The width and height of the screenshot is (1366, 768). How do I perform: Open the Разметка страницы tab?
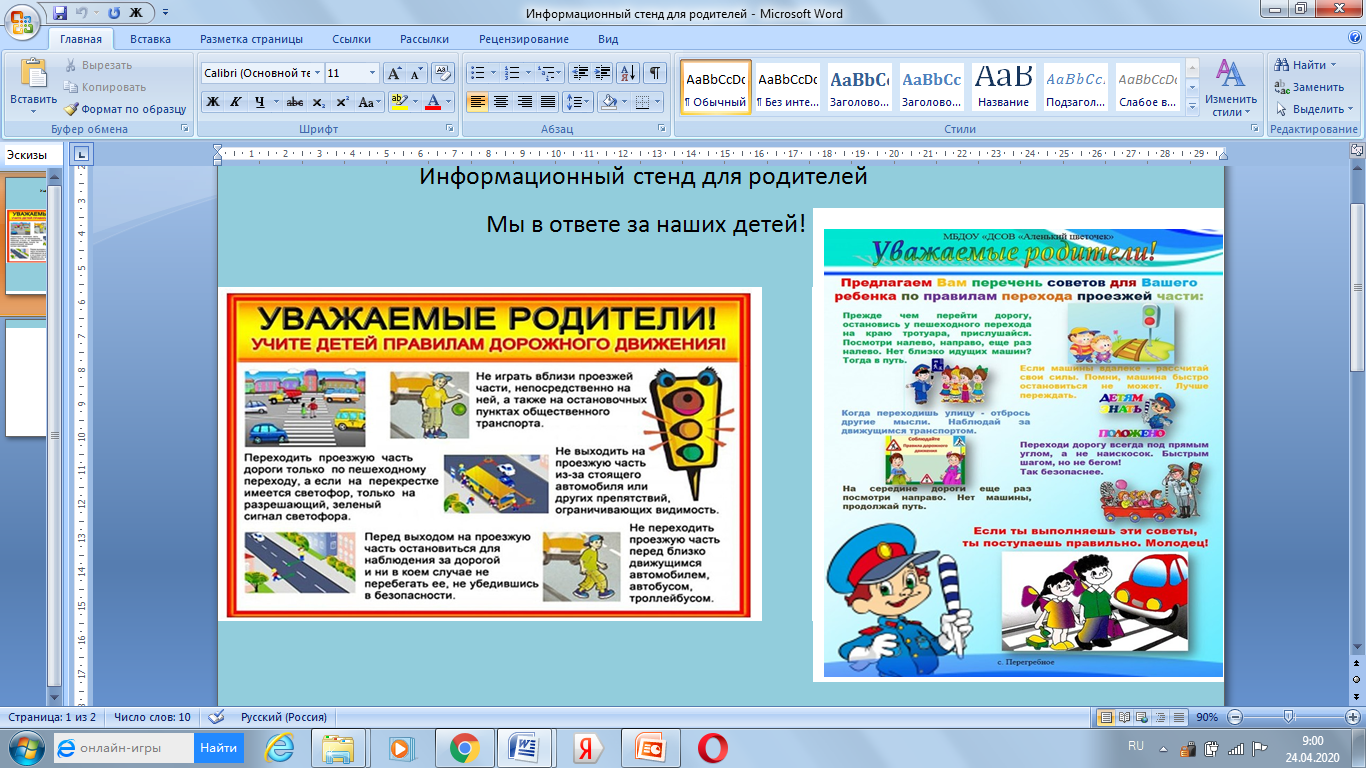click(x=251, y=39)
